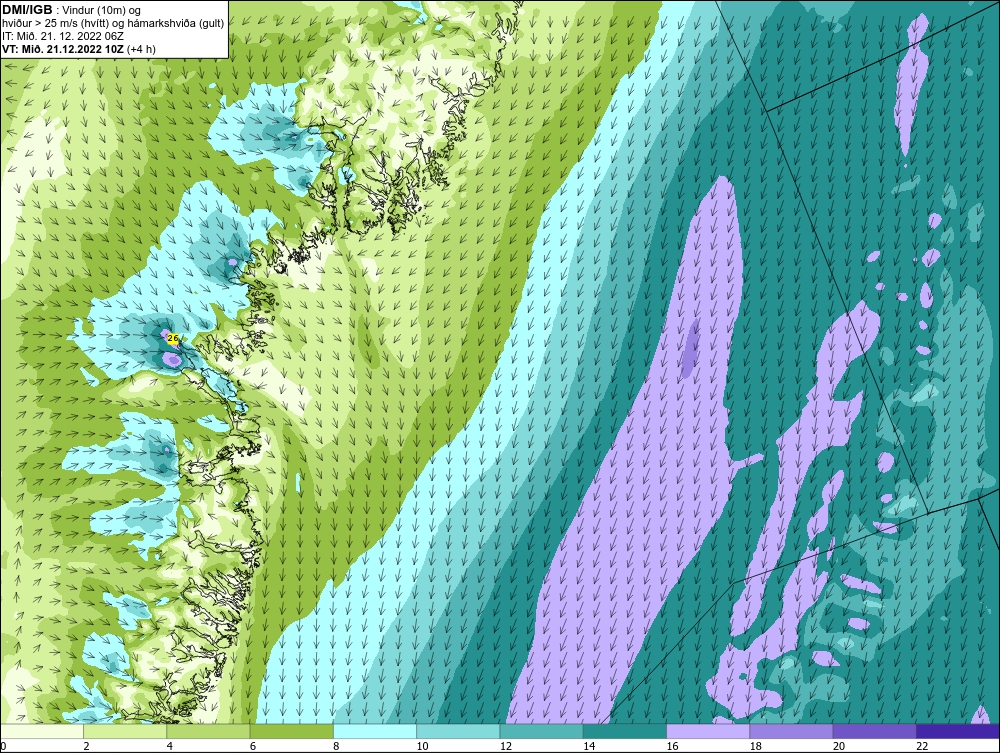1000x753 pixels.
Task: Click the 'DMI/IGB : Vindur (10m) og' title line
Action: (x=72, y=10)
